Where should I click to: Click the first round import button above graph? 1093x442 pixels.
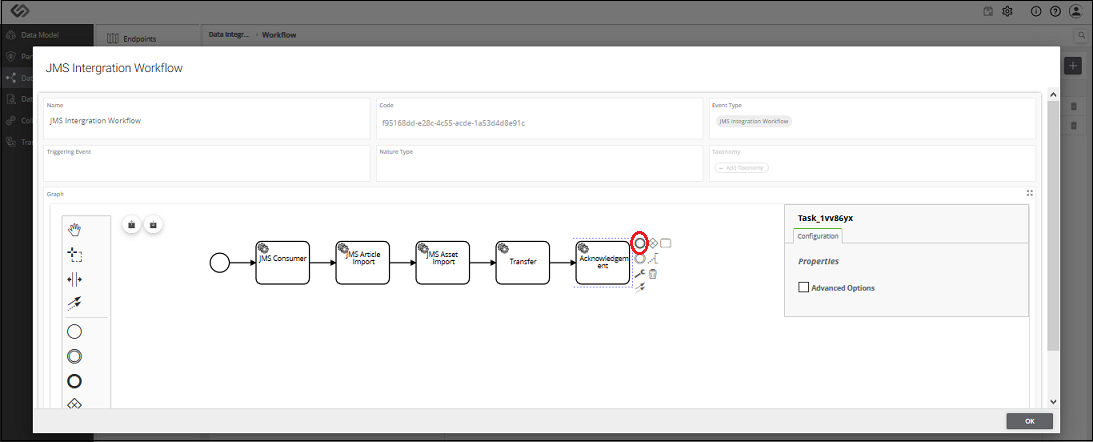[x=132, y=224]
